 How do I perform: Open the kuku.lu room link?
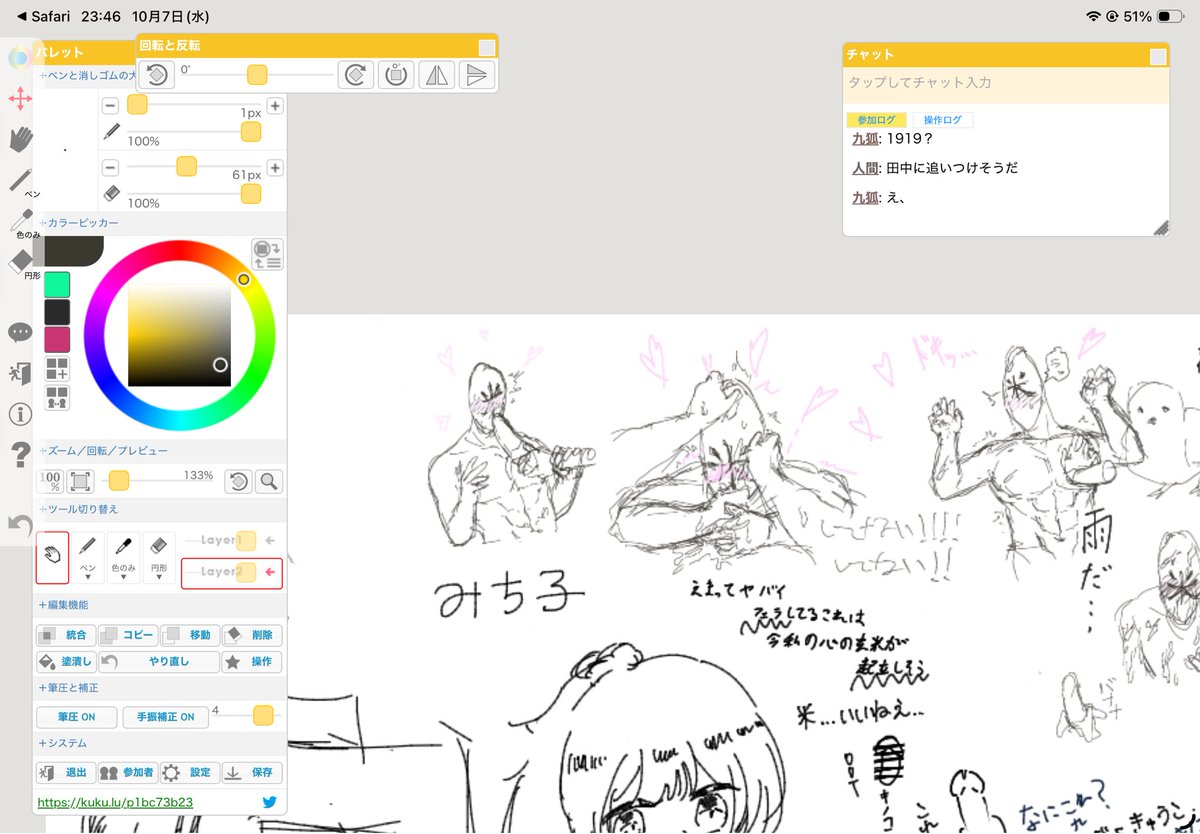(x=115, y=802)
